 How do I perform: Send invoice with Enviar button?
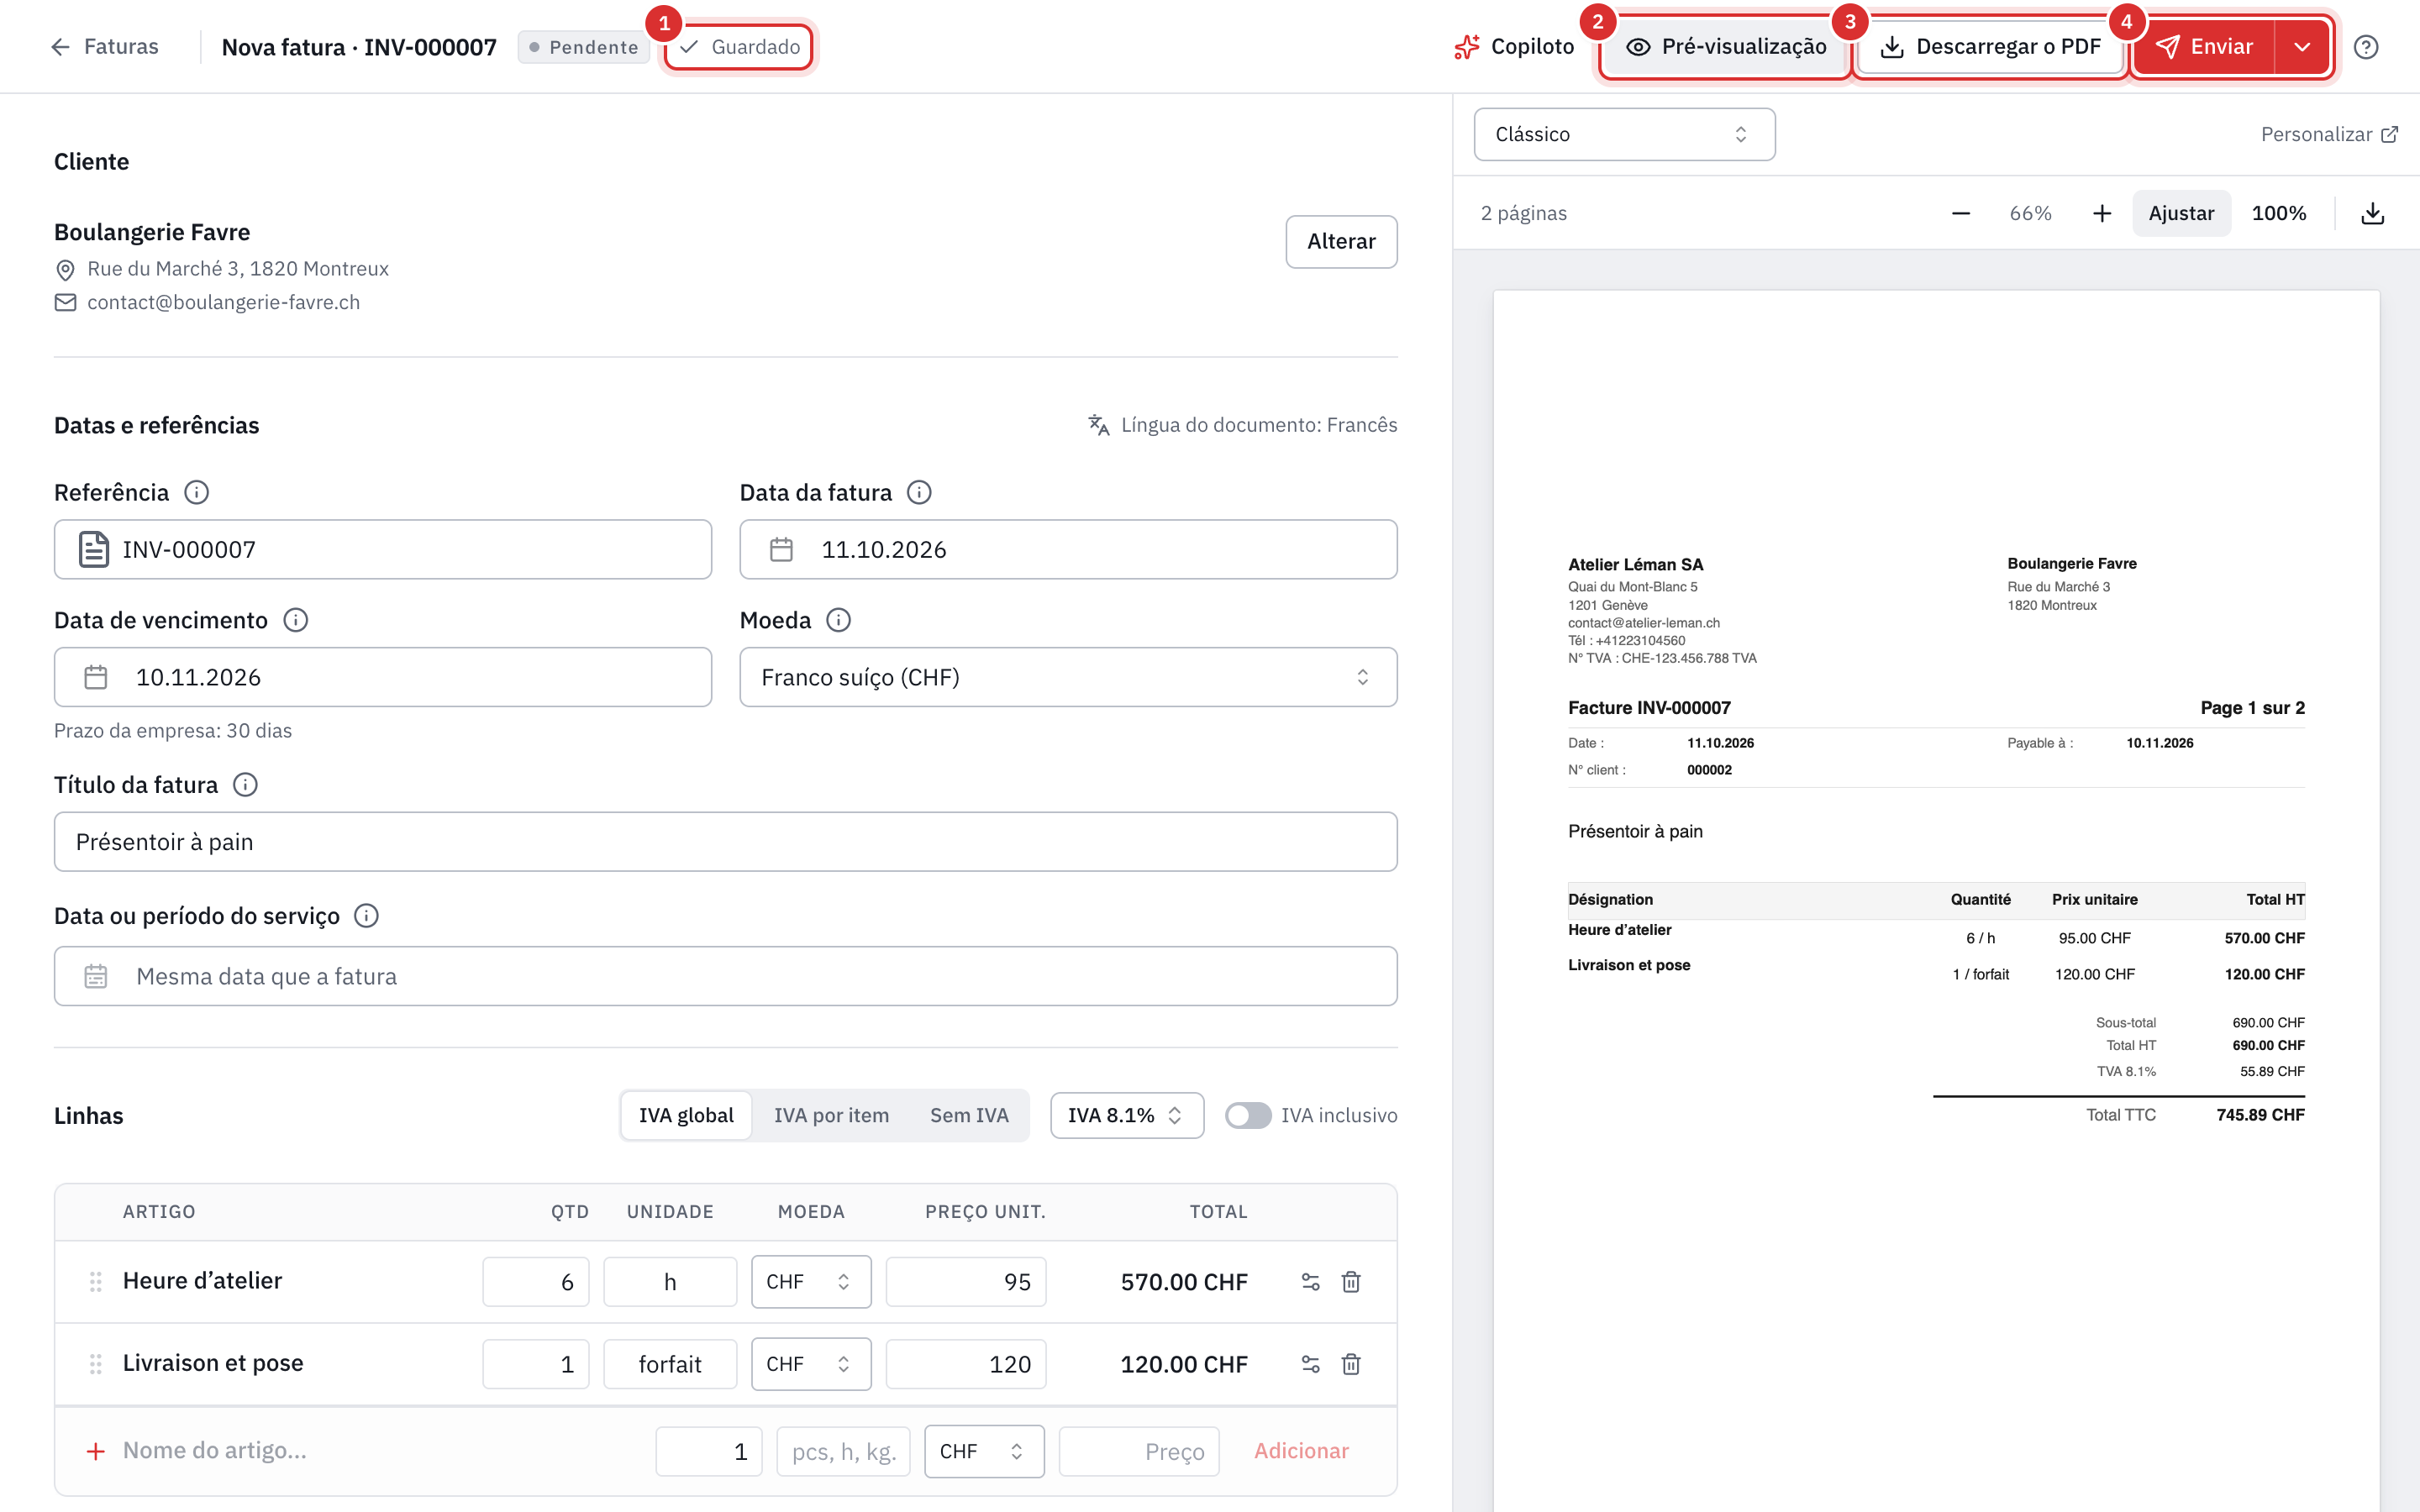[x=2204, y=47]
